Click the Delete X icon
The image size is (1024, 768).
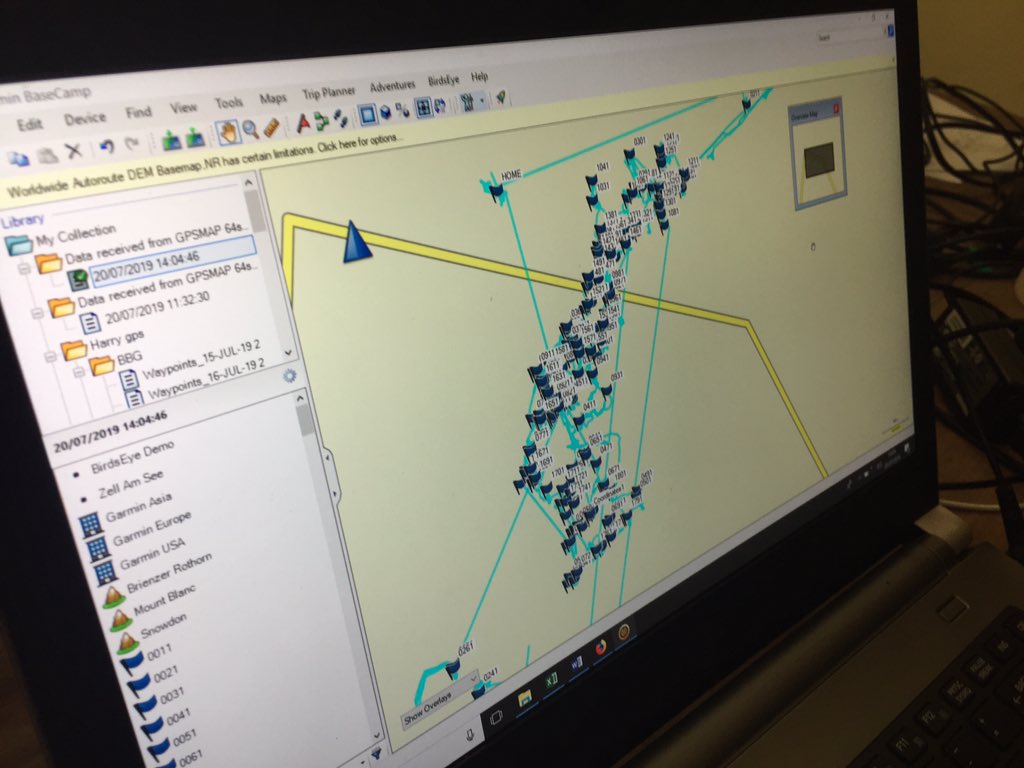(74, 151)
